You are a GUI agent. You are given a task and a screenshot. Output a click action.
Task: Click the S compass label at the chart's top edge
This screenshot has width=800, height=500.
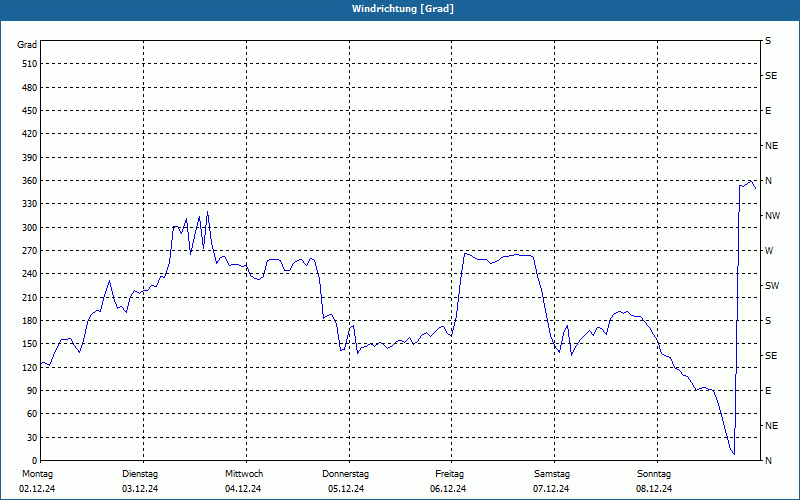[x=768, y=41]
